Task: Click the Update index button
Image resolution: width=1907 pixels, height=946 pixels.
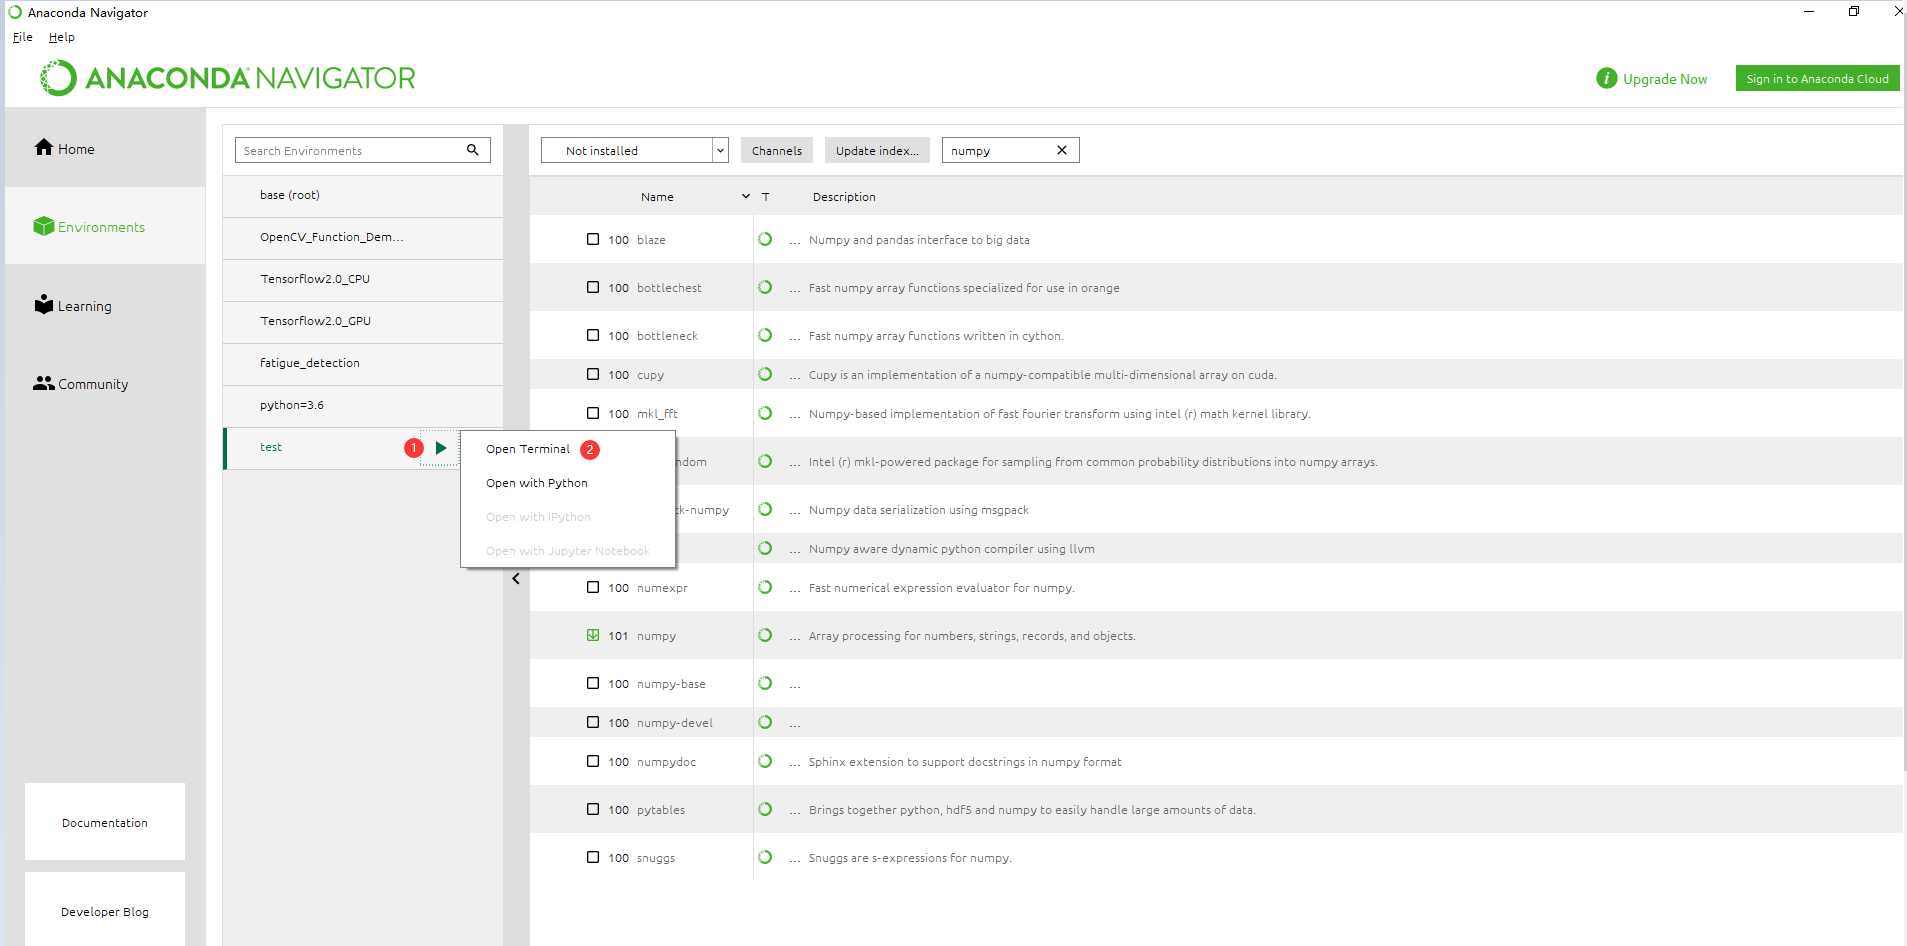Action: click(x=877, y=150)
